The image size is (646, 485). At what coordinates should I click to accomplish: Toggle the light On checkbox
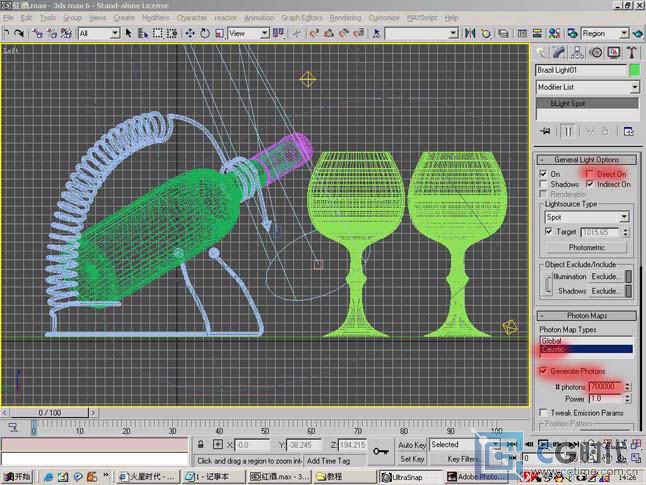click(x=543, y=173)
